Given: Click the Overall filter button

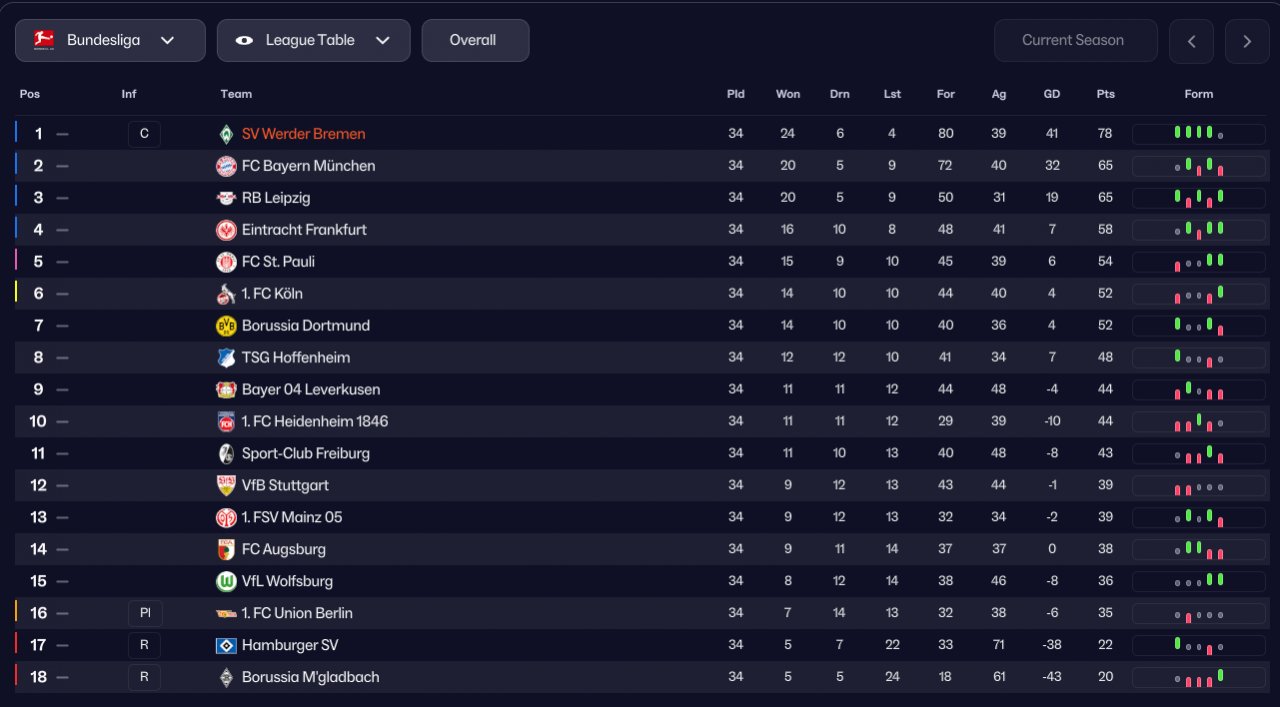Looking at the screenshot, I should tap(475, 41).
